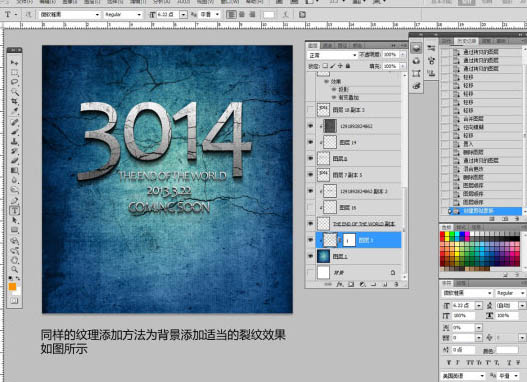Image resolution: width=527 pixels, height=382 pixels.
Task: Click the 颜色 color swatch in the Character panel
Action: 507,350
